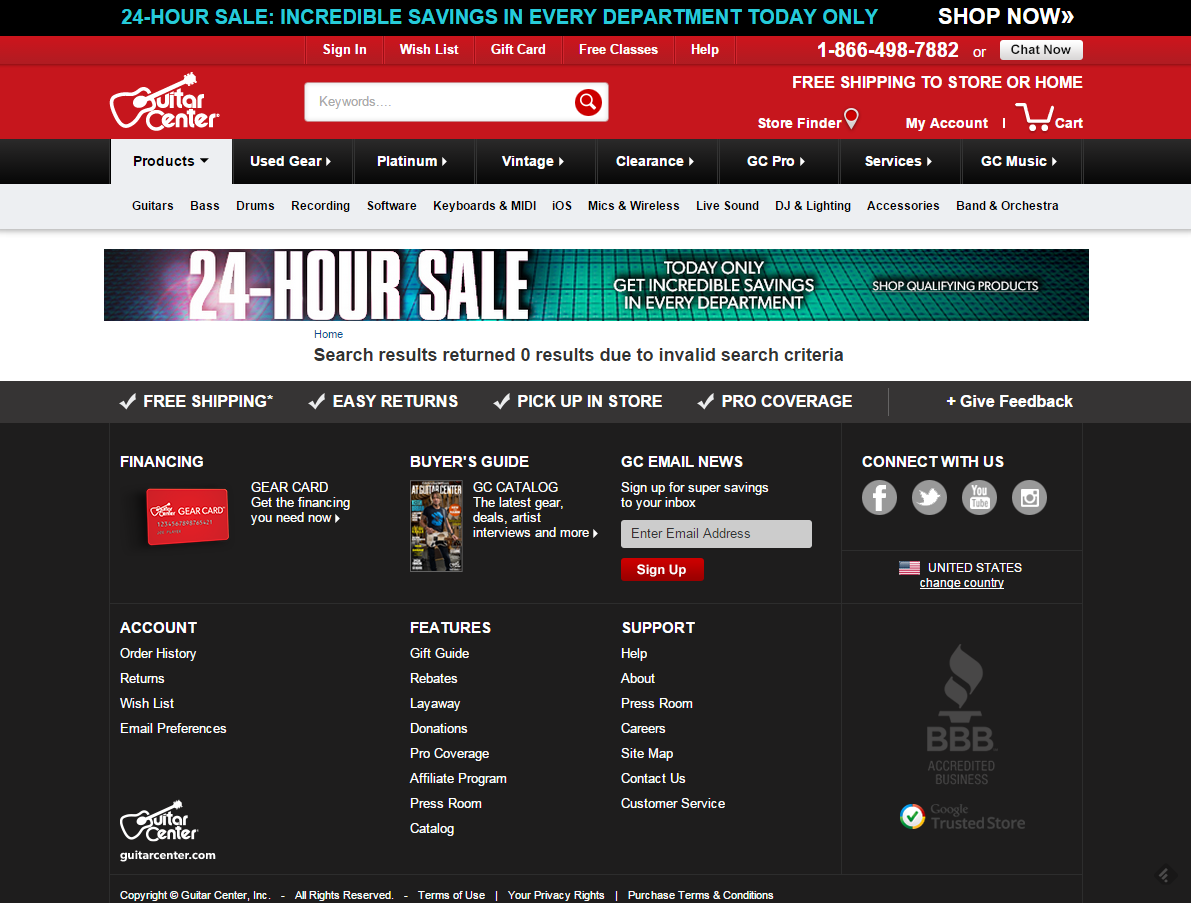
Task: Open the Customer Service link
Action: point(673,804)
